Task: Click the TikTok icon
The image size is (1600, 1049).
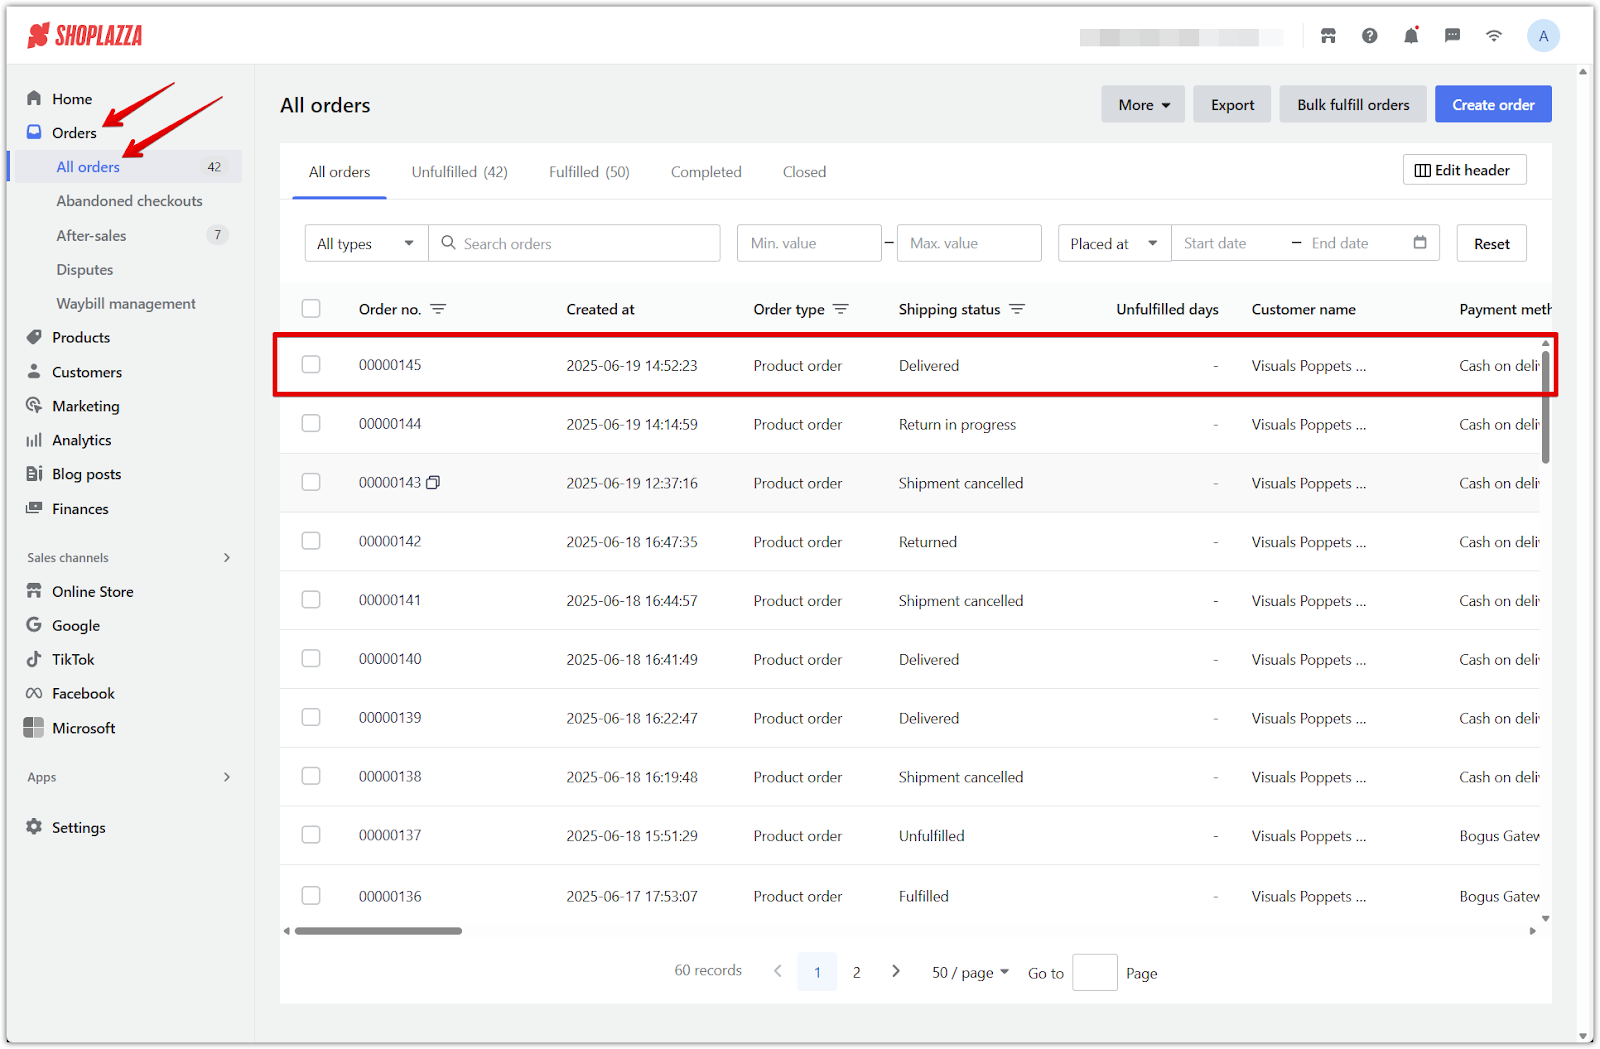Action: pyautogui.click(x=34, y=659)
